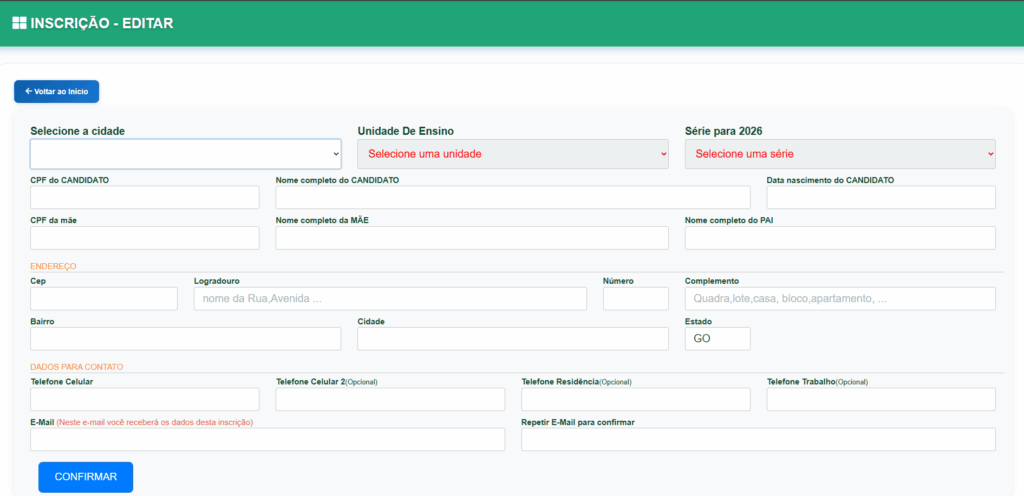
Task: Focus the Nome completo da MÃE field
Action: click(472, 238)
